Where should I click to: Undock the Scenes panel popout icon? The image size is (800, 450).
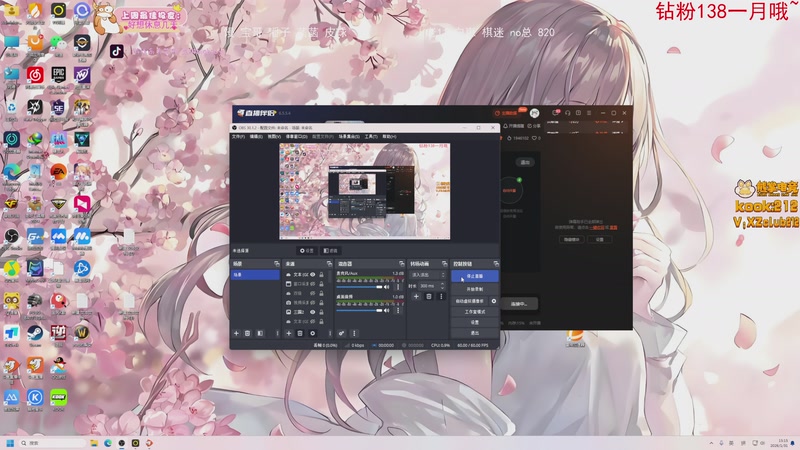point(277,264)
